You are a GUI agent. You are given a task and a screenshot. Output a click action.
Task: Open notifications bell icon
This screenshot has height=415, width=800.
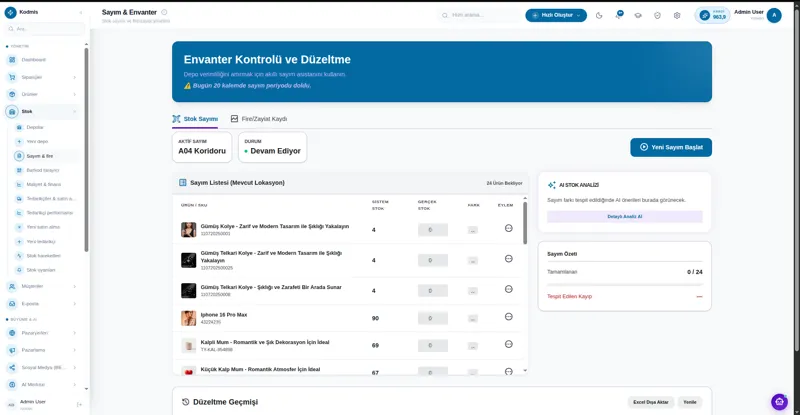pyautogui.click(x=618, y=15)
